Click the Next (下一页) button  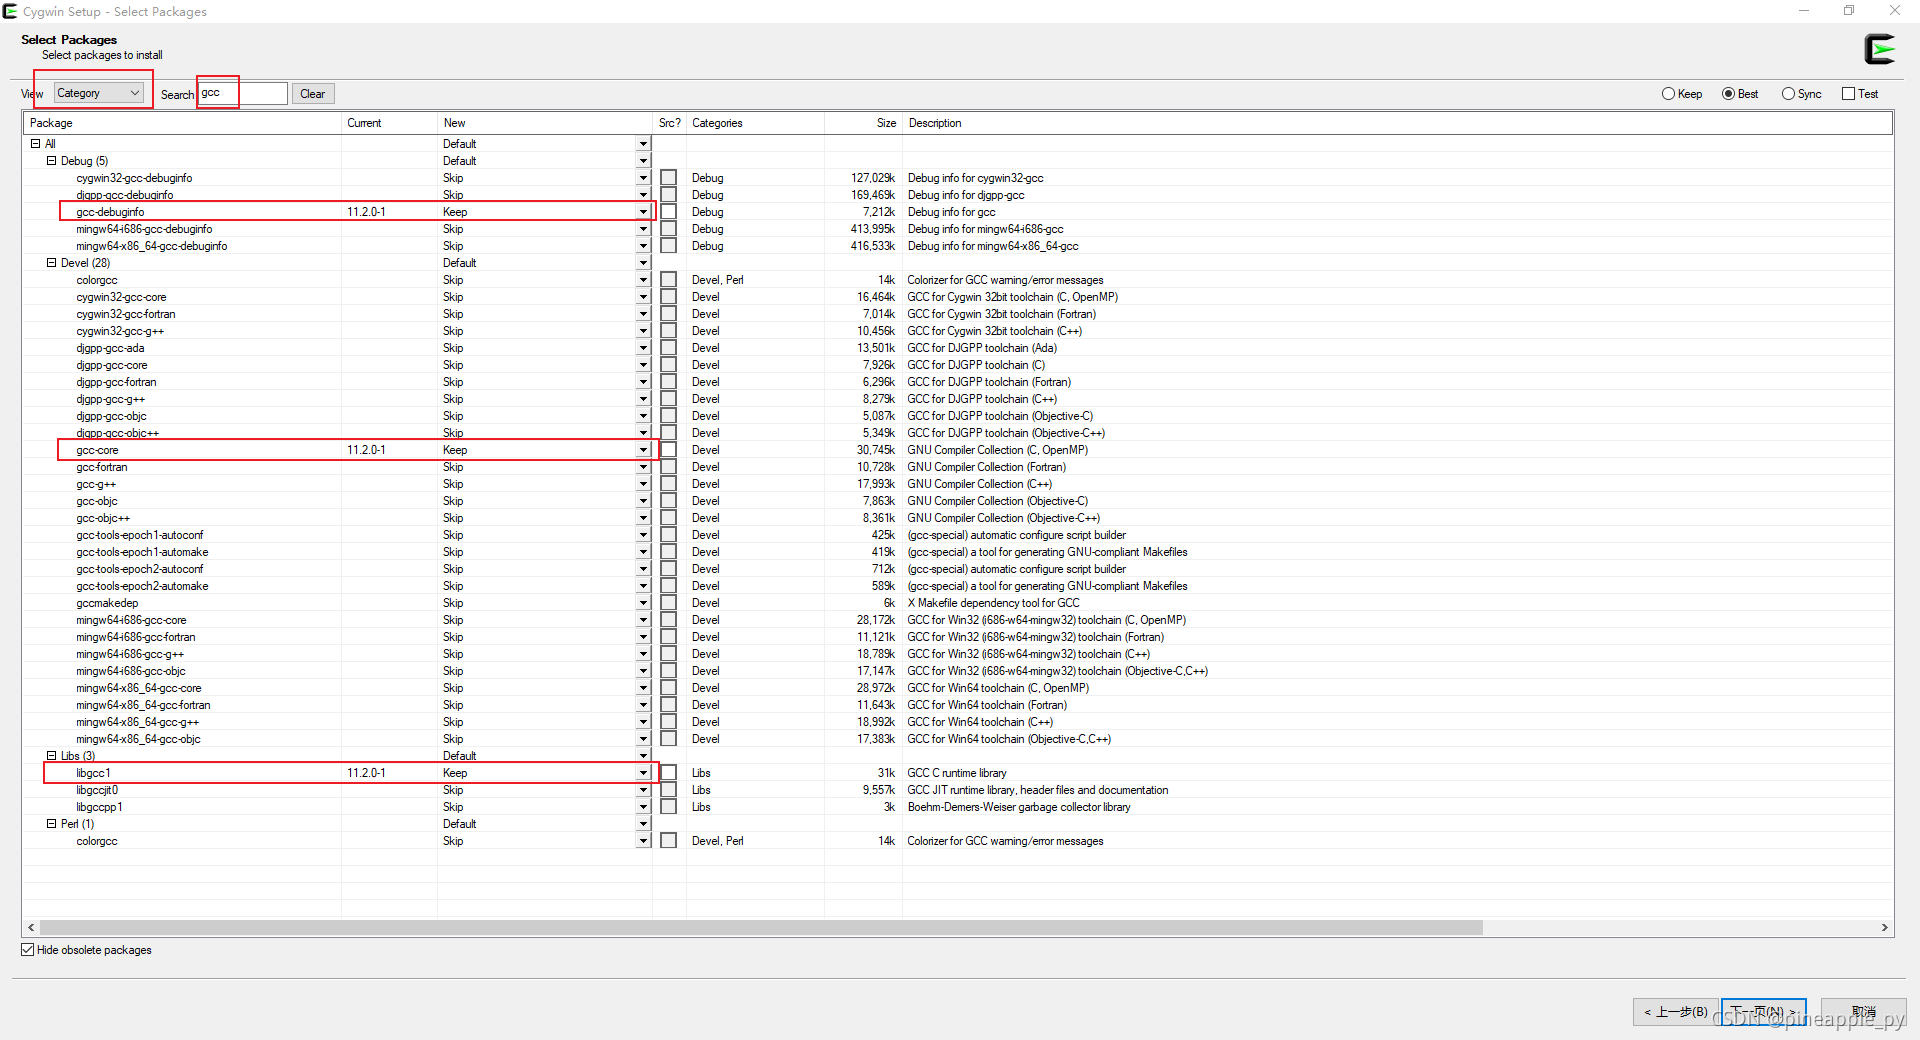pos(1764,1012)
